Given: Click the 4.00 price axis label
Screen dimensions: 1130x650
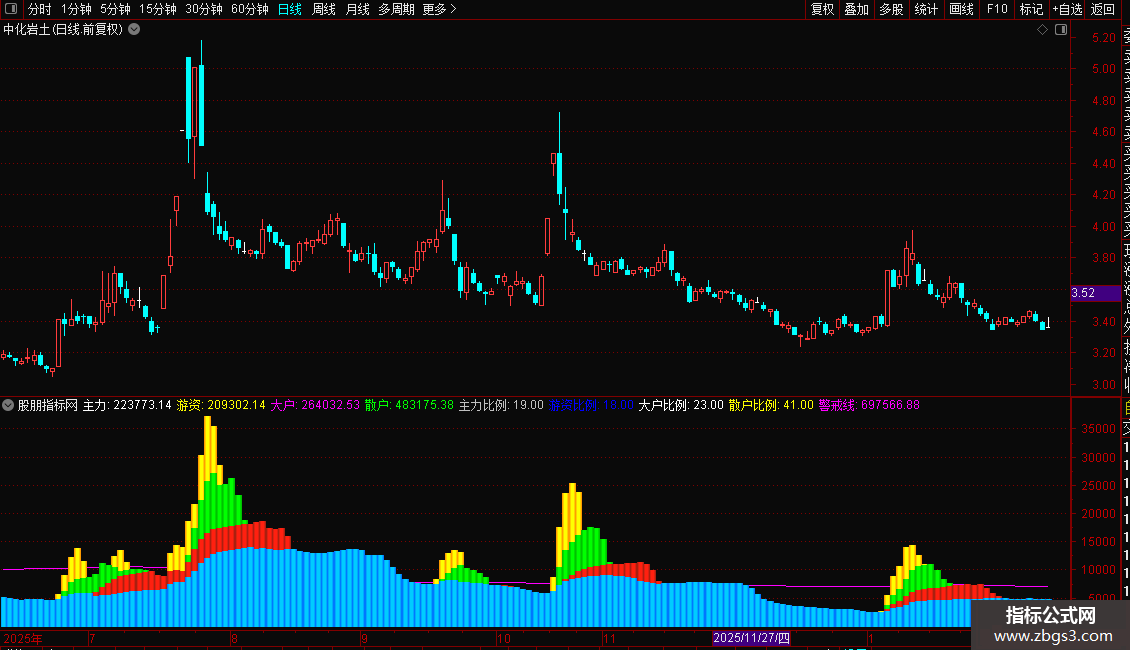Looking at the screenshot, I should click(x=1103, y=226).
